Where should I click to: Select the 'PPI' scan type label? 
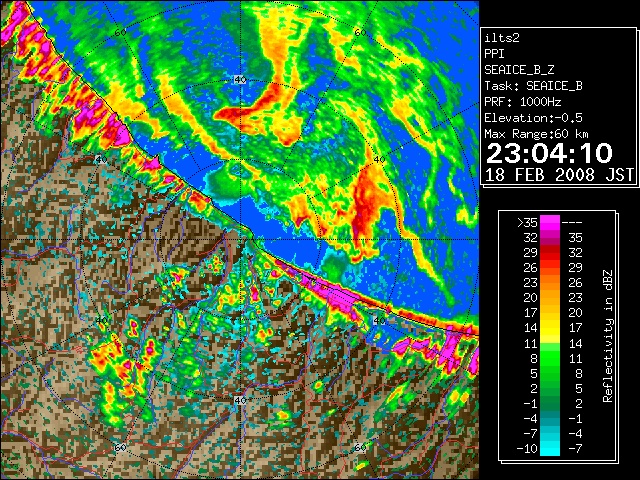[x=494, y=54]
